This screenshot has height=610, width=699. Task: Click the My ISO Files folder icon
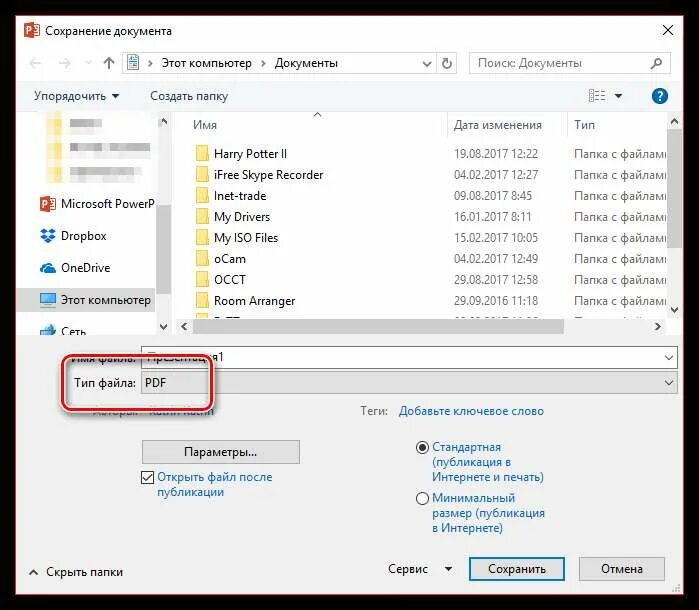coord(202,238)
